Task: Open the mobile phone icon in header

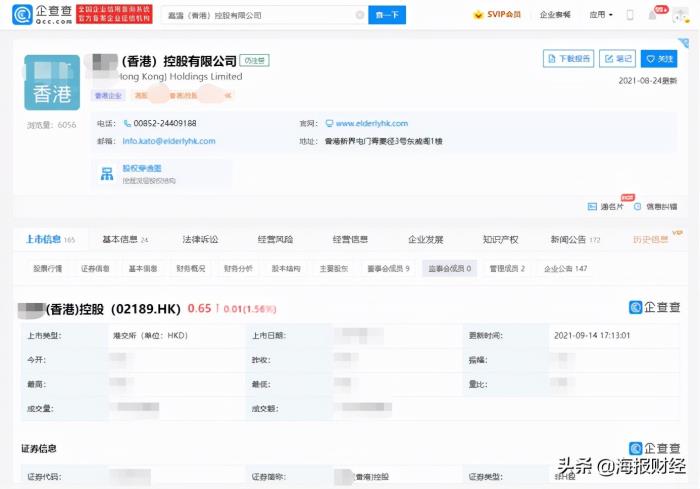Action: (x=629, y=16)
